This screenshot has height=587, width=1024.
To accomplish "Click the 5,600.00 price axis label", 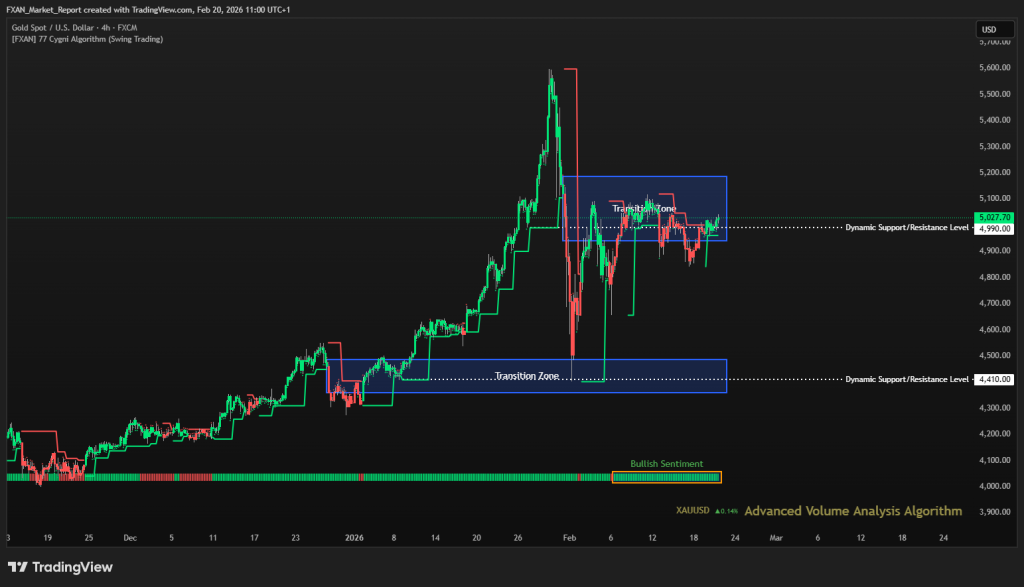I will pos(995,68).
